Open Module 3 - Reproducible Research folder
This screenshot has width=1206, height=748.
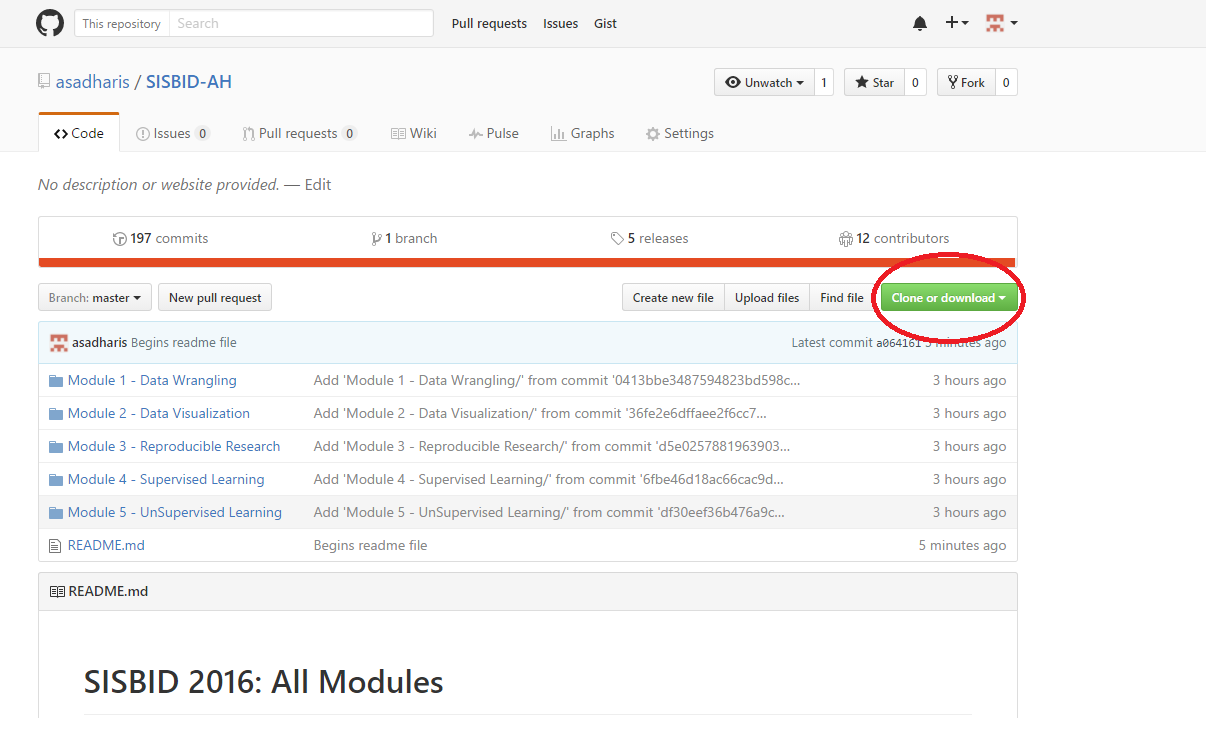tap(174, 446)
